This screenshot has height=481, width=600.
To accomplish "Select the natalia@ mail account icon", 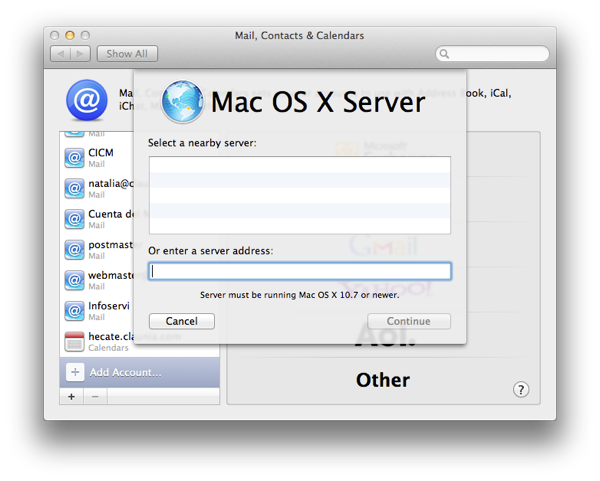I will pos(74,188).
